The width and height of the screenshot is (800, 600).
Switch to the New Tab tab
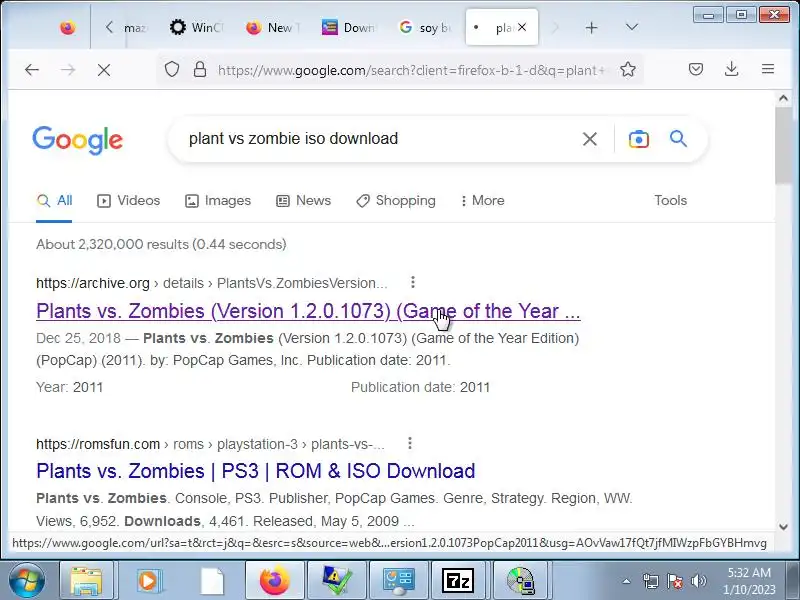pyautogui.click(x=272, y=27)
